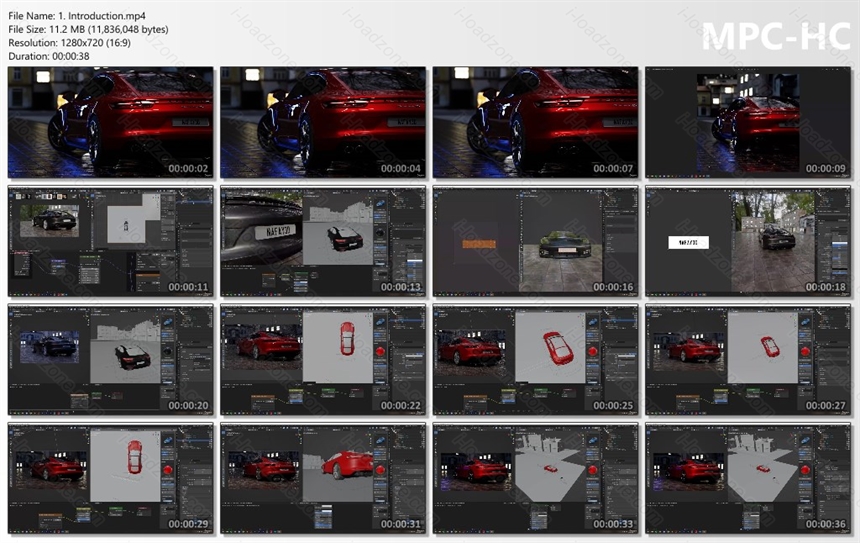Open the frame stamped 00:00:09
Viewport: 860px width, 543px height.
point(748,122)
